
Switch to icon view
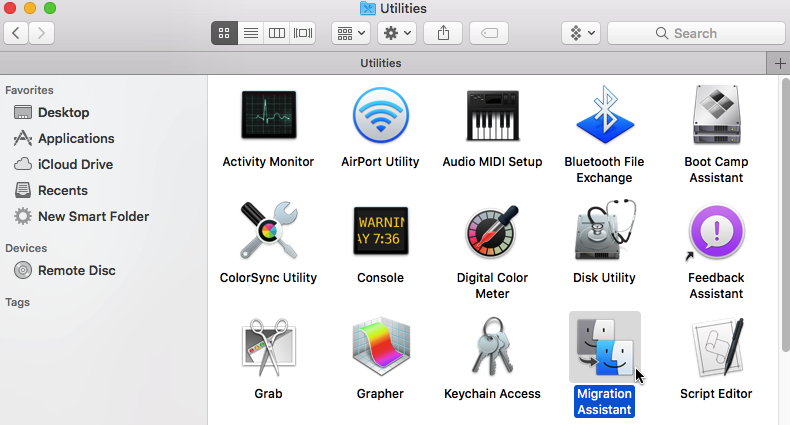tap(224, 33)
